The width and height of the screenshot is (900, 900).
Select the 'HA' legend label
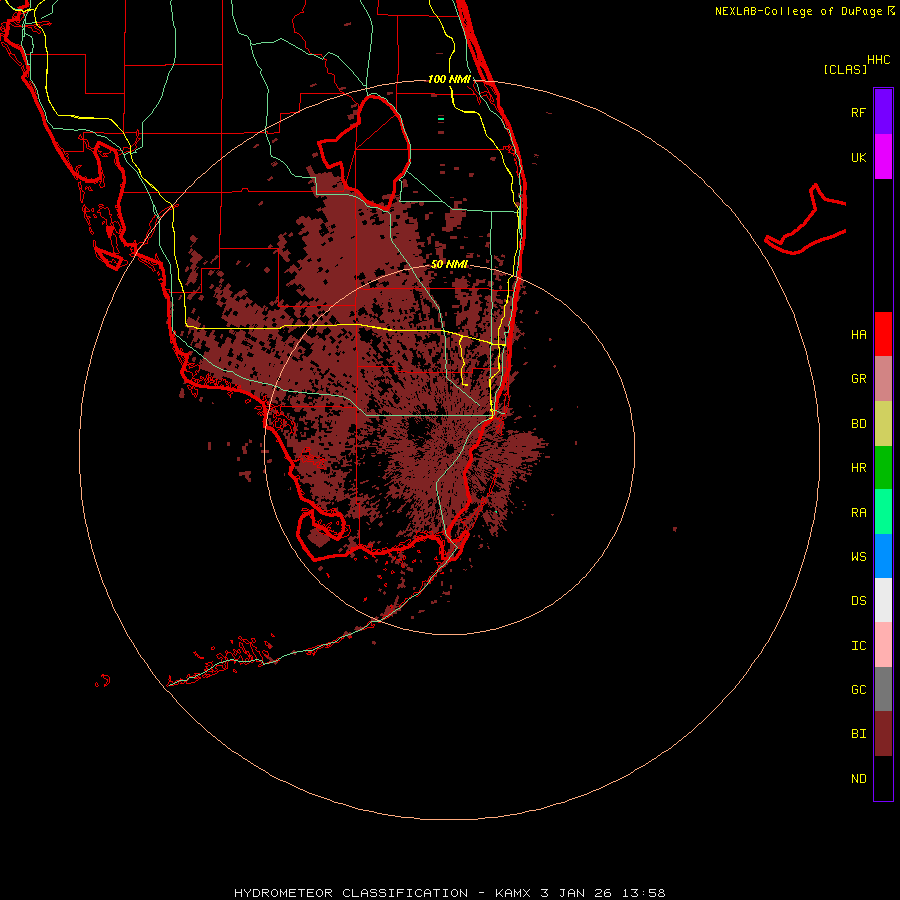(x=858, y=335)
